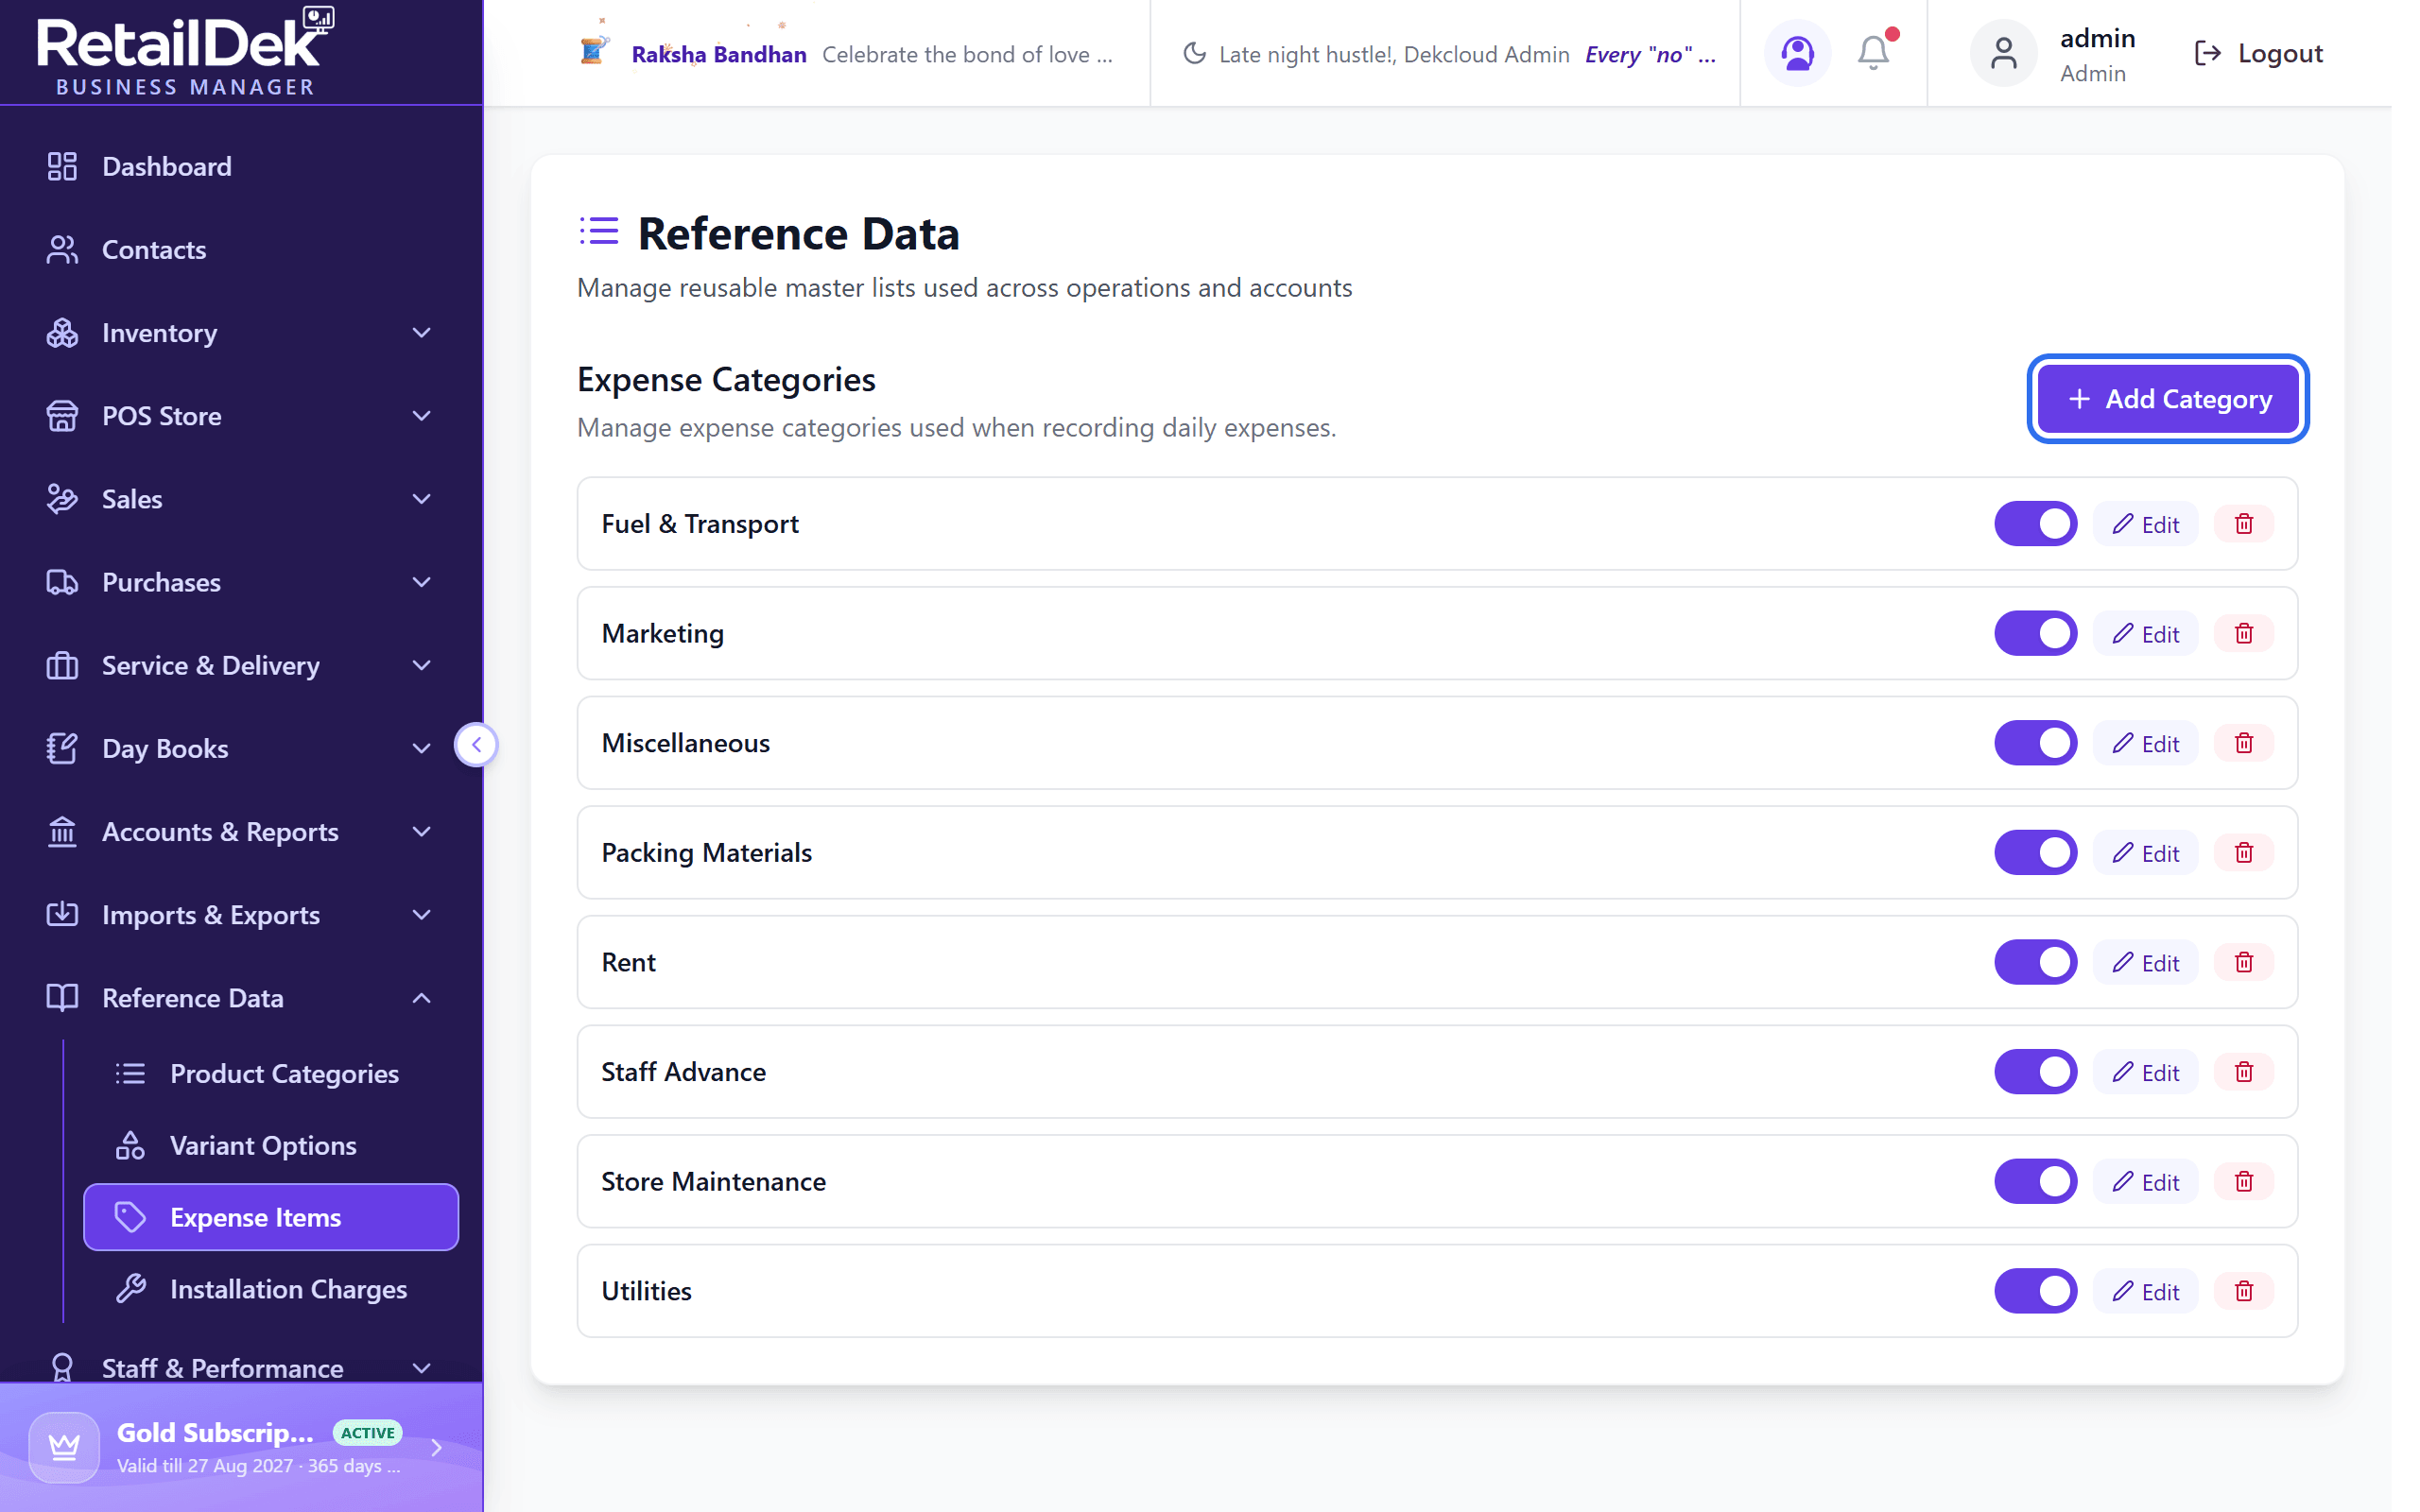This screenshot has height=1512, width=2420.
Task: Expand the Day Books menu
Action: point(241,749)
